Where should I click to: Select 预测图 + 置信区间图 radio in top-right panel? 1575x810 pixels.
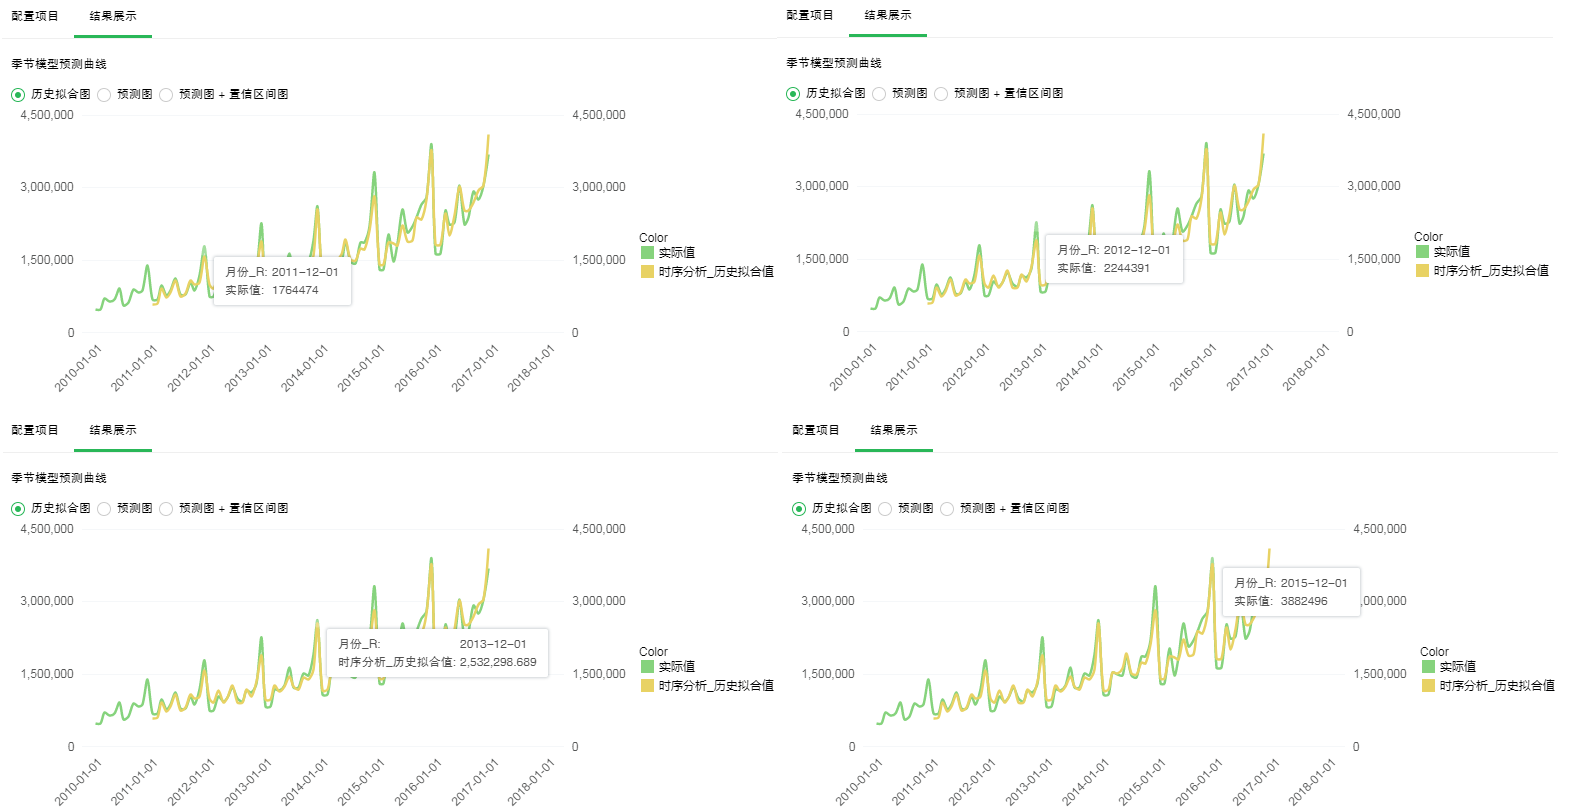(x=941, y=94)
